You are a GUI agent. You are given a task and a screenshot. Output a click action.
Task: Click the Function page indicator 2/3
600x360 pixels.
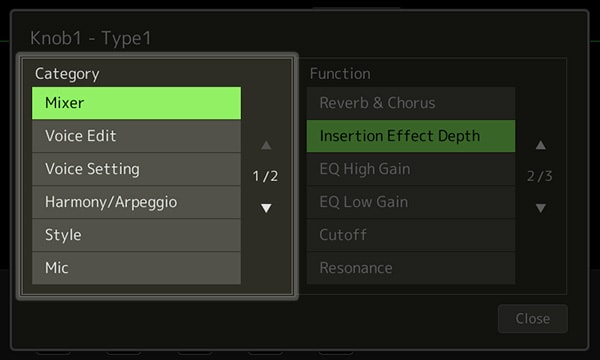(x=540, y=176)
